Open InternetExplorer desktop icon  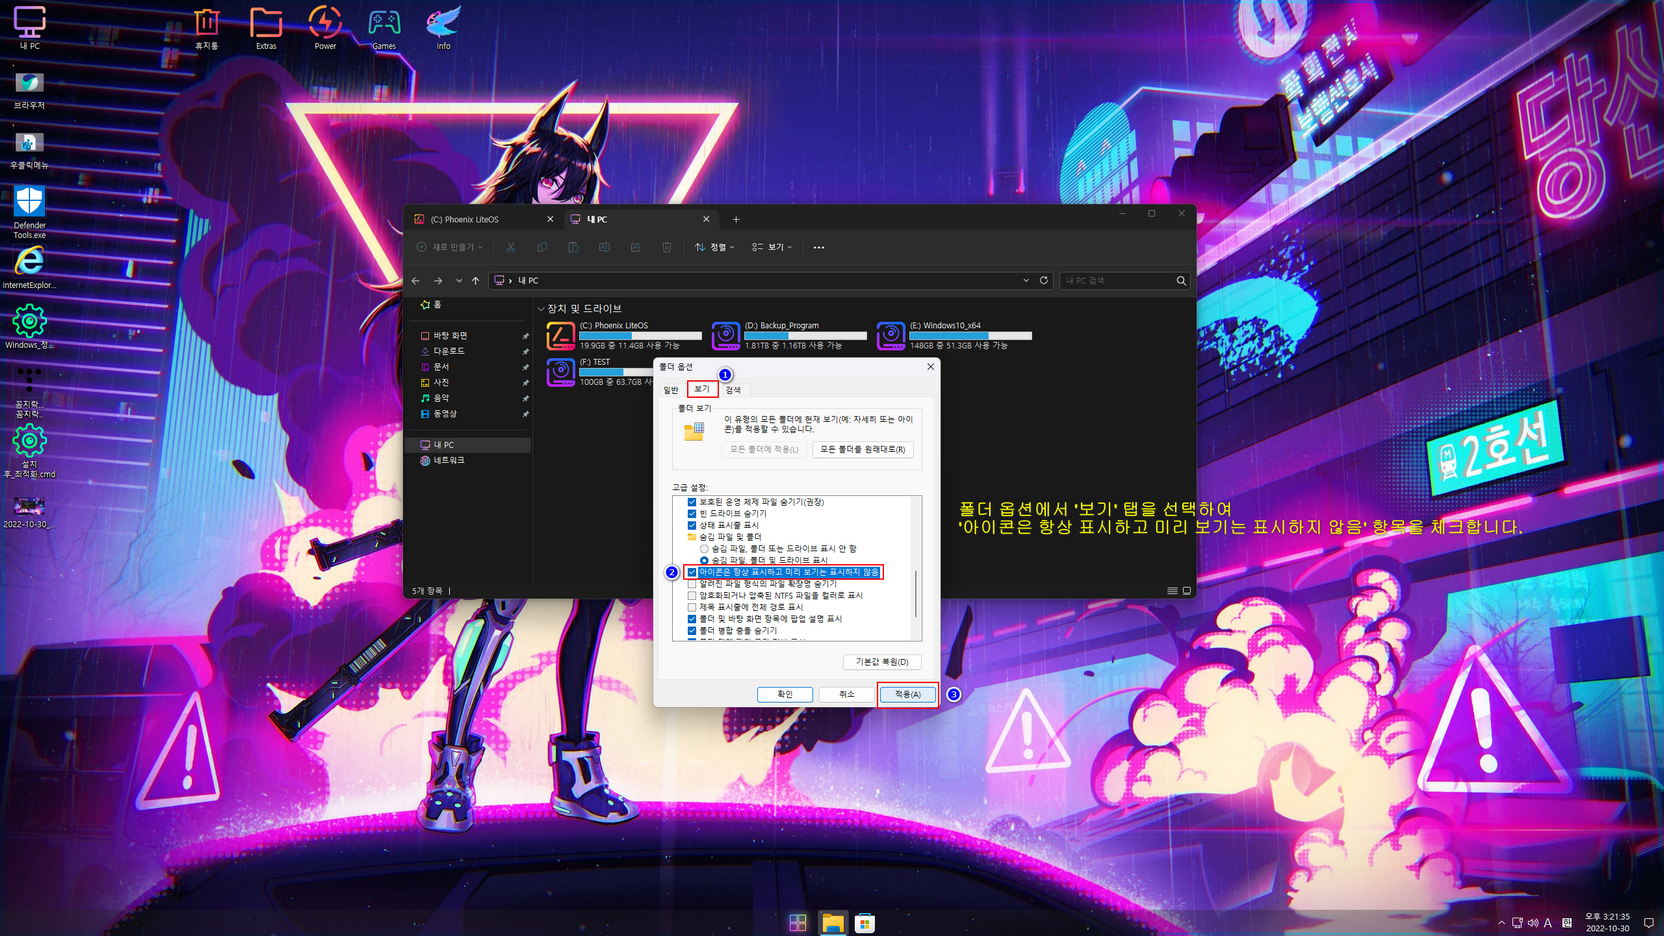[29, 268]
